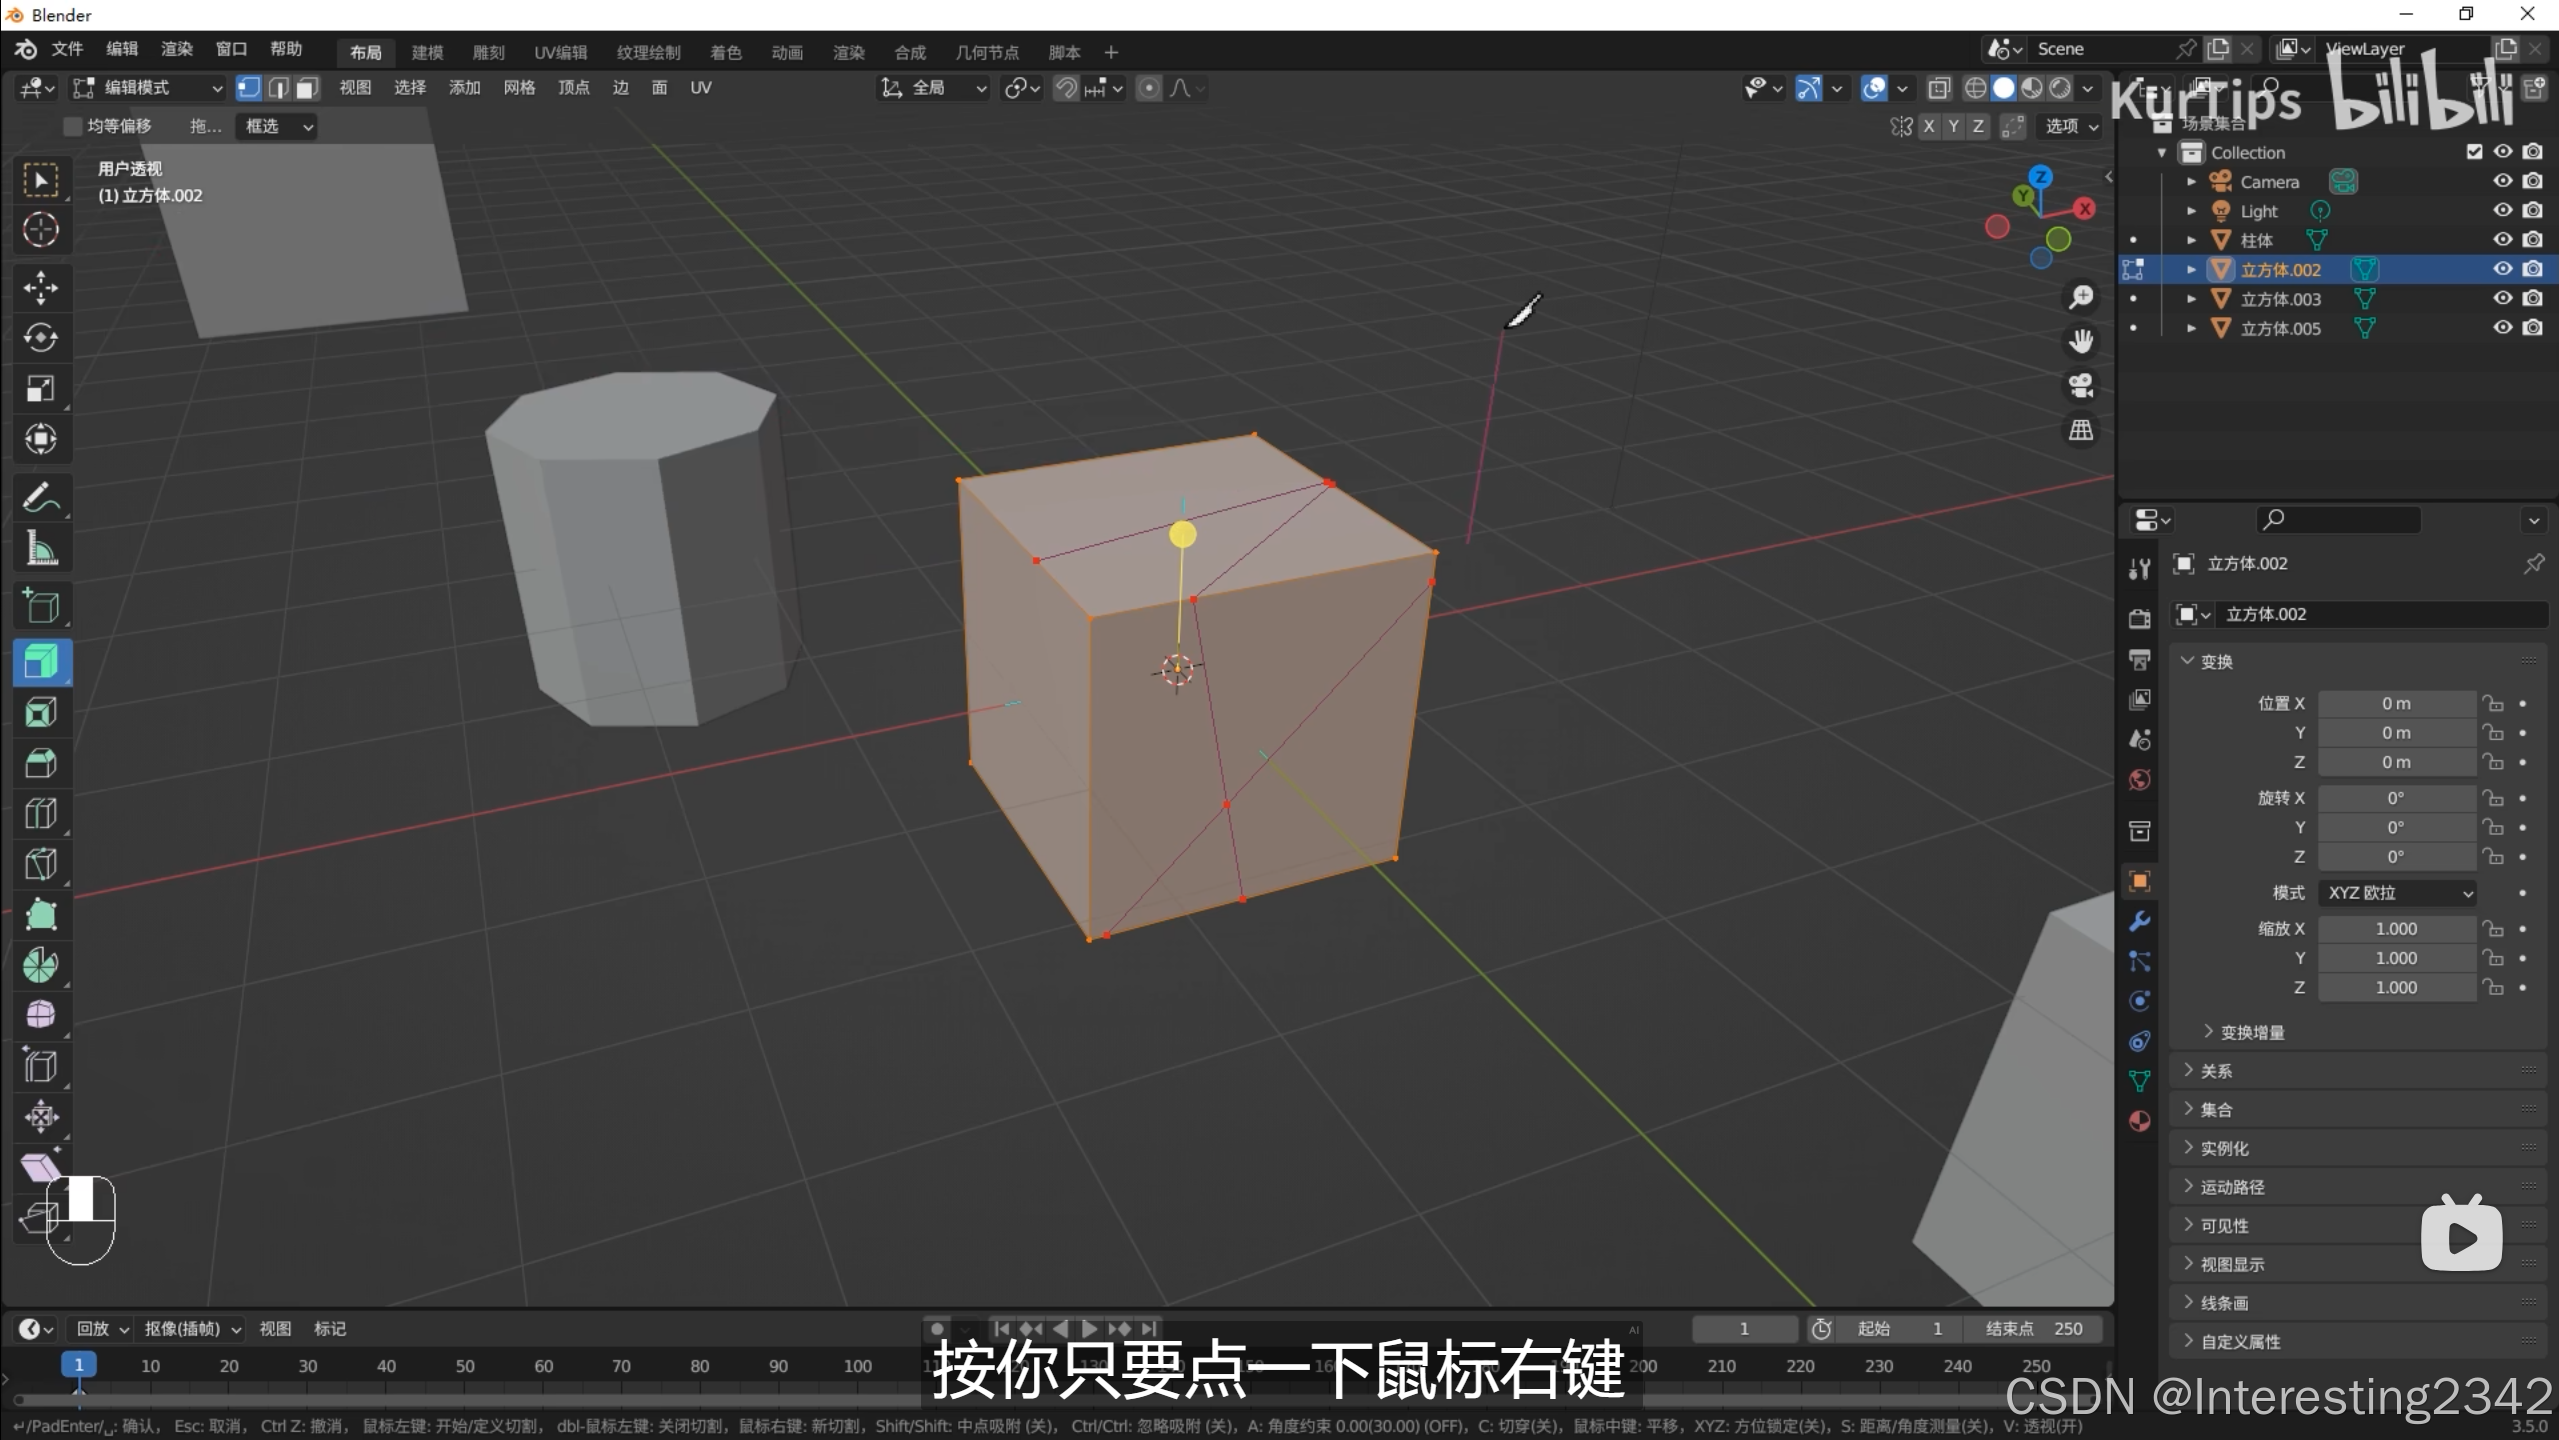The height and width of the screenshot is (1440, 2559).
Task: Enable the 均等偏移 checkbox
Action: click(x=72, y=126)
